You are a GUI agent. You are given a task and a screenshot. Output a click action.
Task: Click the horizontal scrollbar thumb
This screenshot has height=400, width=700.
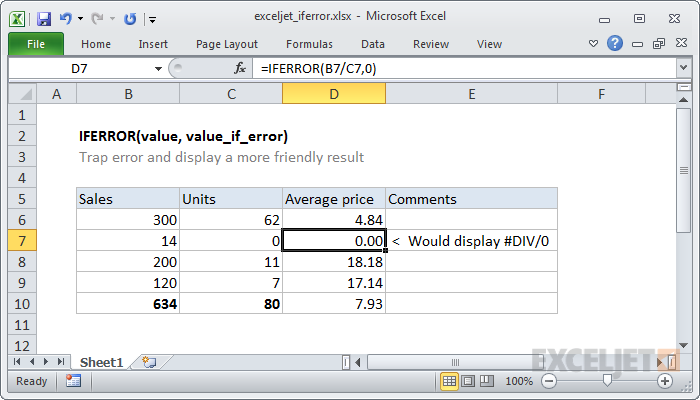pos(455,362)
